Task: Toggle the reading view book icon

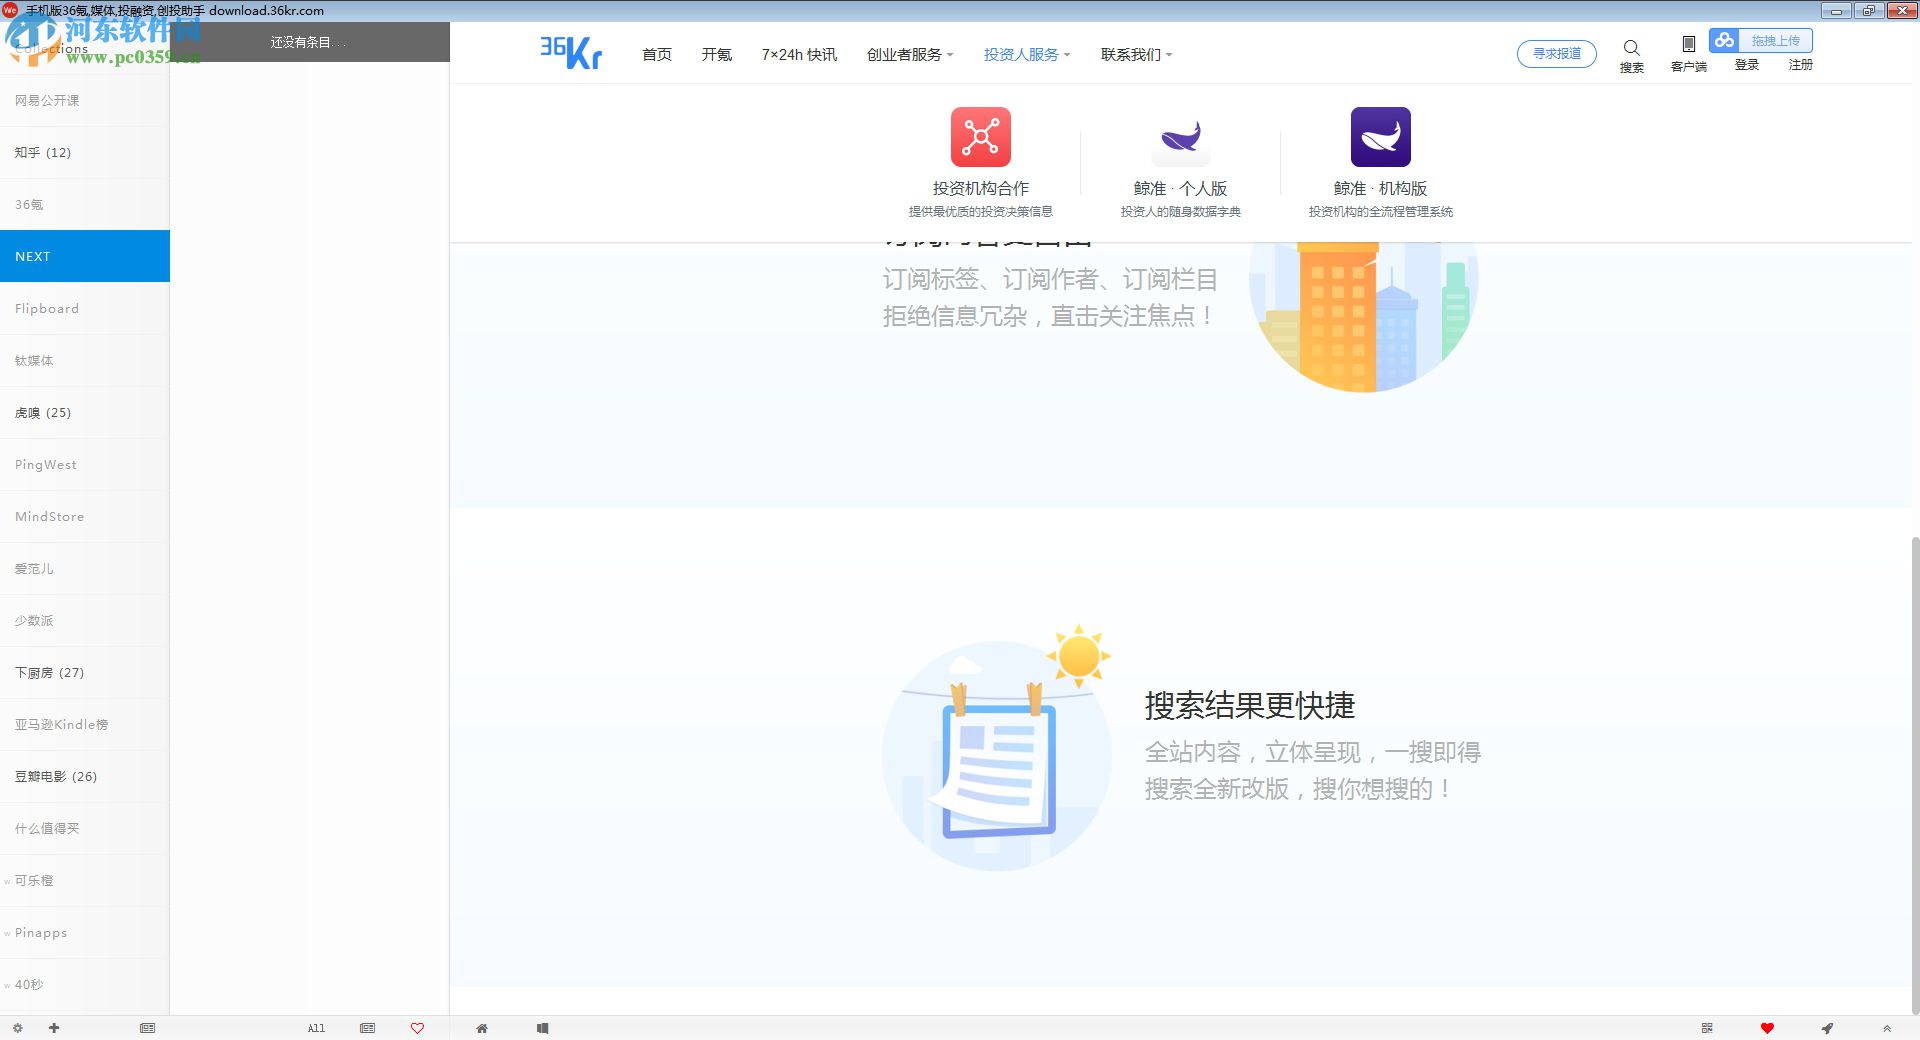Action: (542, 1028)
